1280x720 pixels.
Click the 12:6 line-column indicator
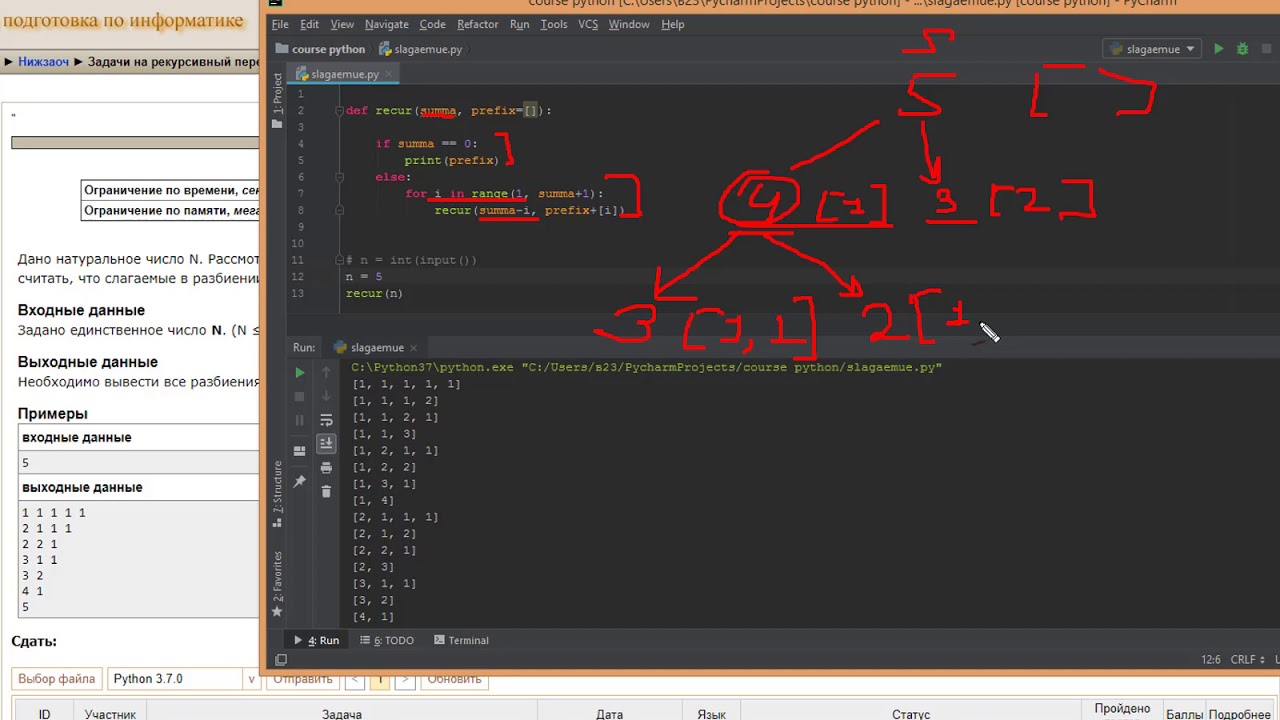click(1211, 660)
